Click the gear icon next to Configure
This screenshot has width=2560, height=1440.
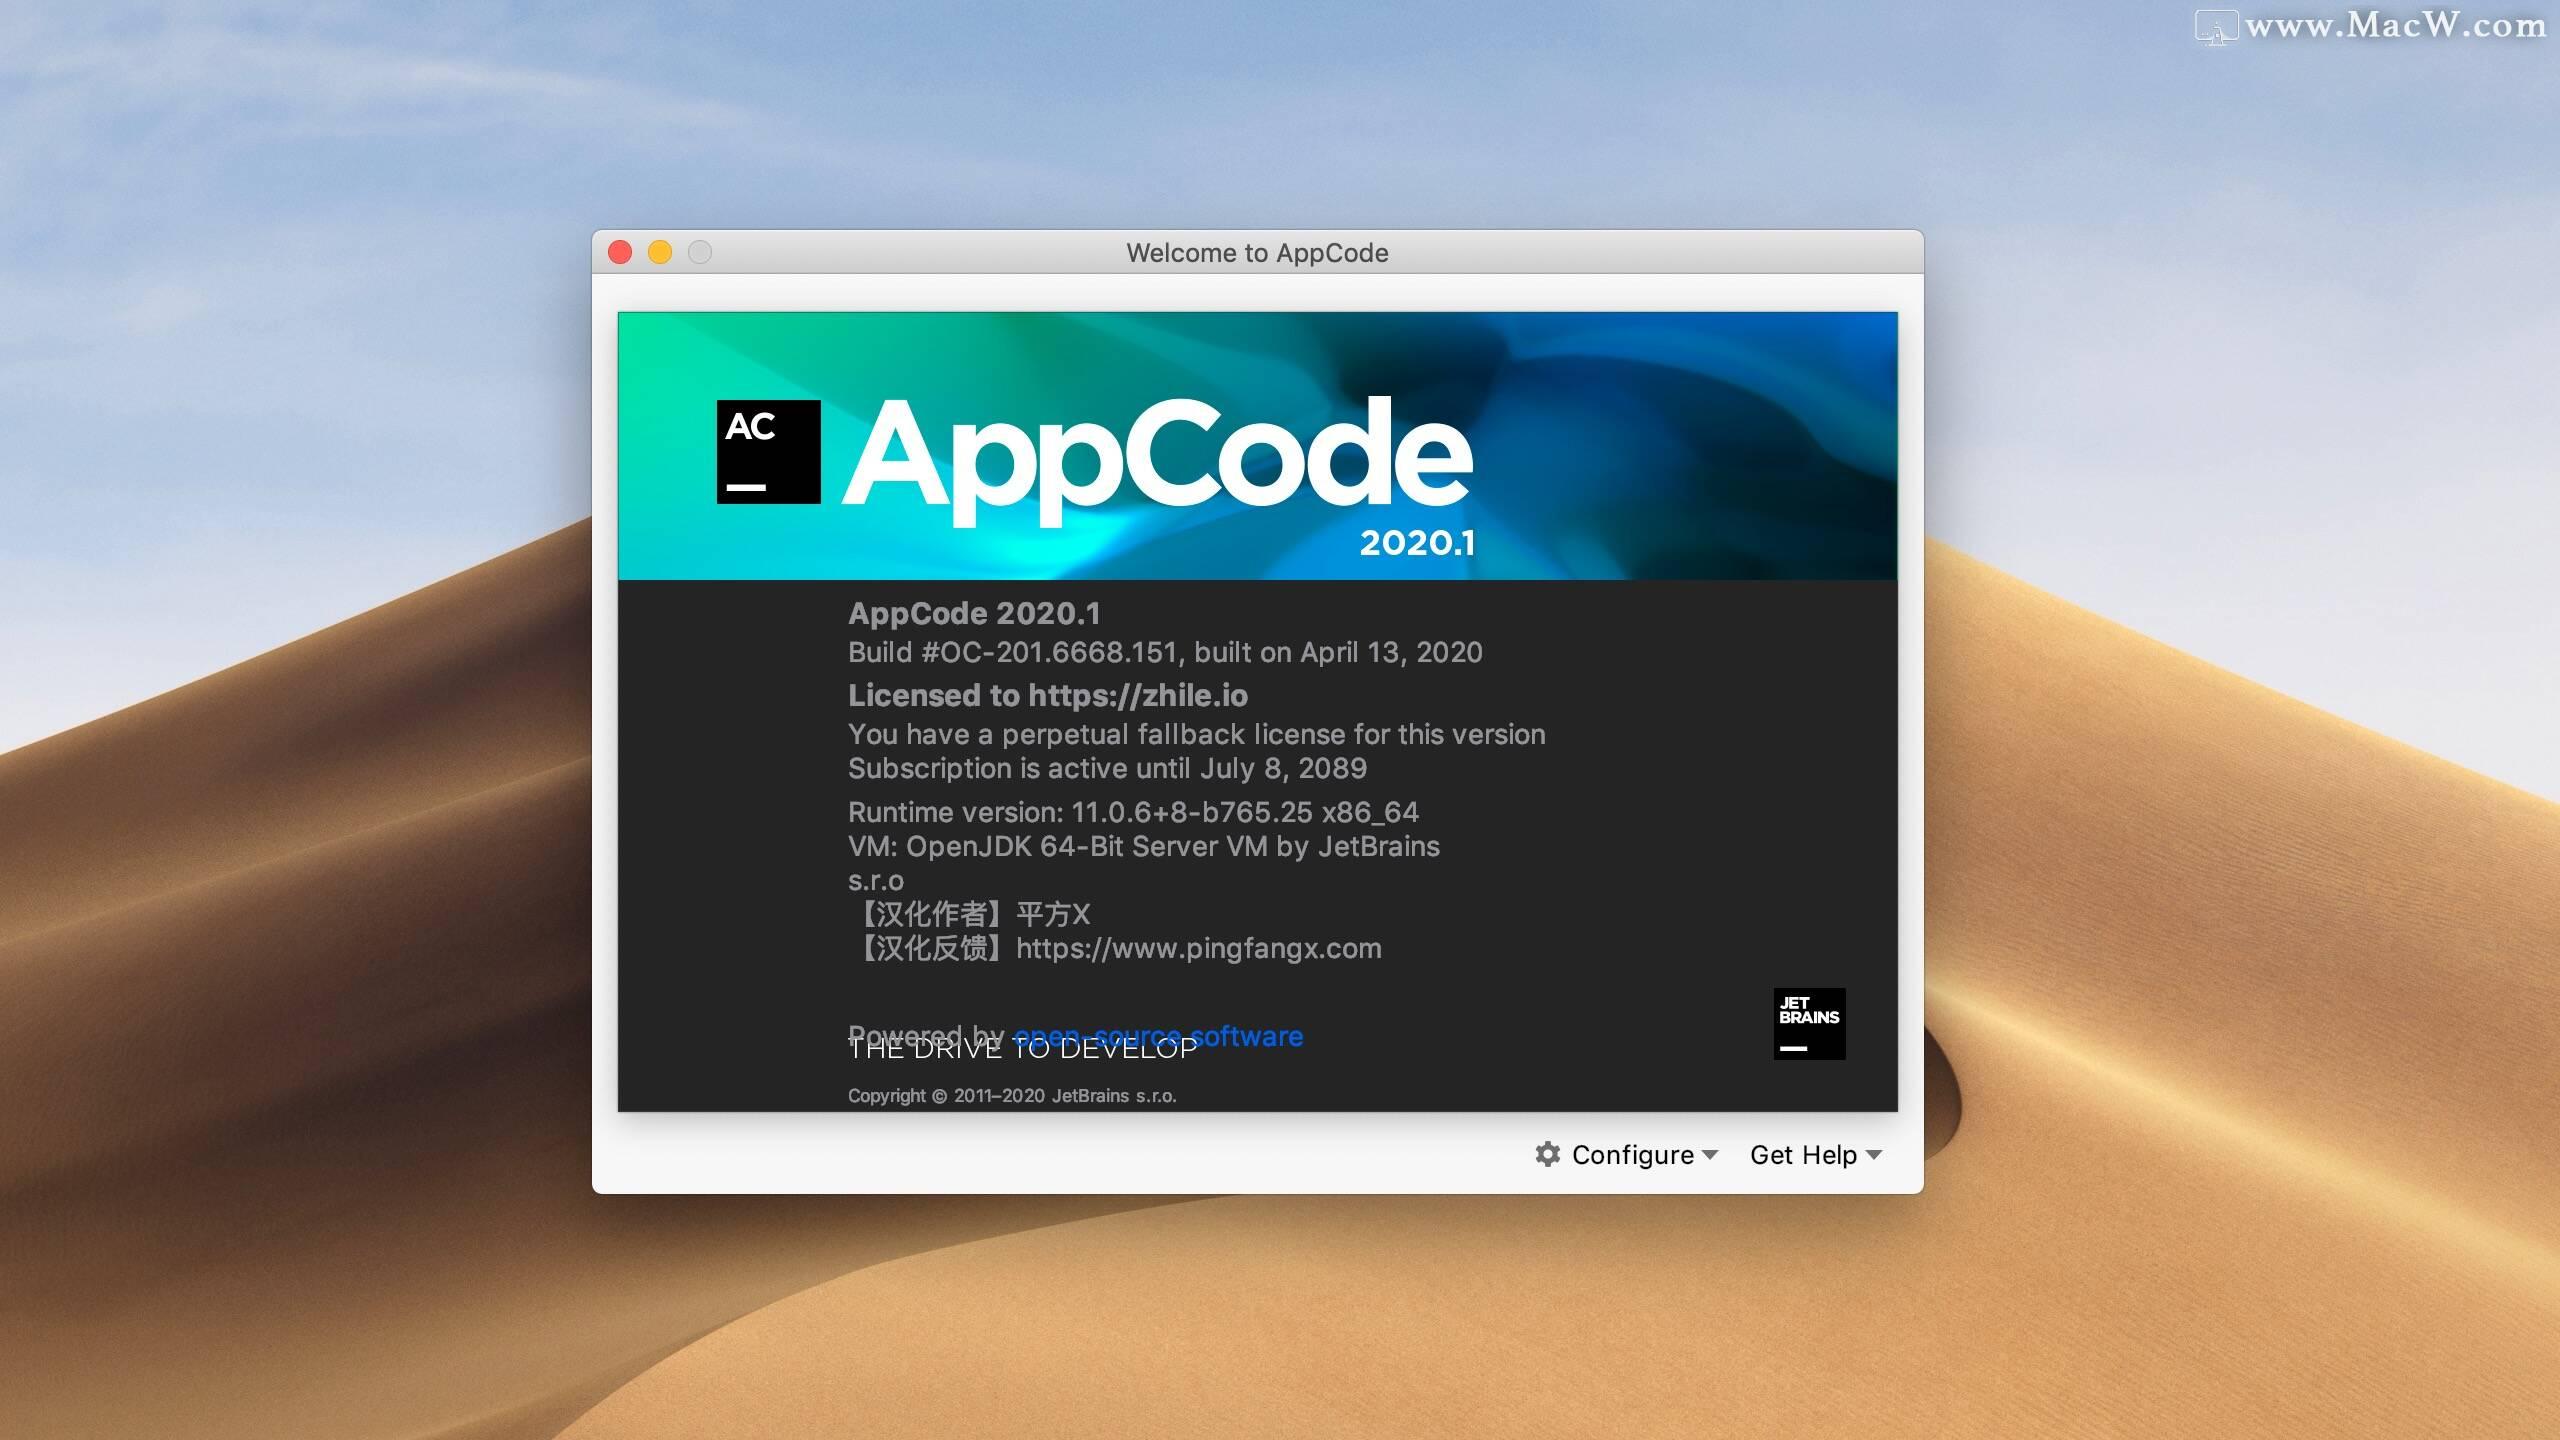[1547, 1155]
